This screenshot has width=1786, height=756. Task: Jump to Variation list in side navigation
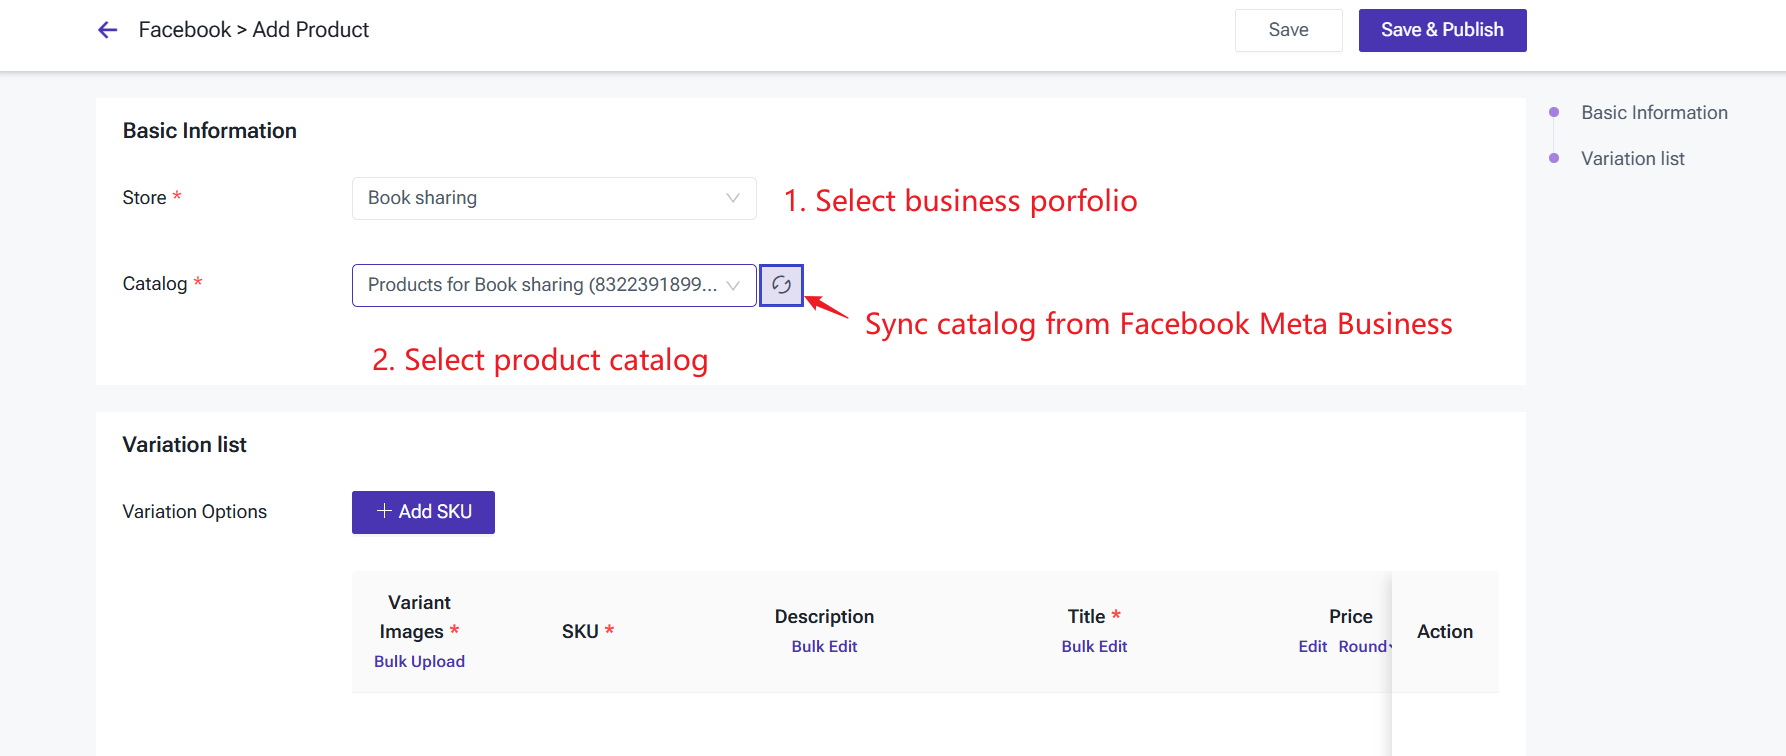click(x=1632, y=159)
